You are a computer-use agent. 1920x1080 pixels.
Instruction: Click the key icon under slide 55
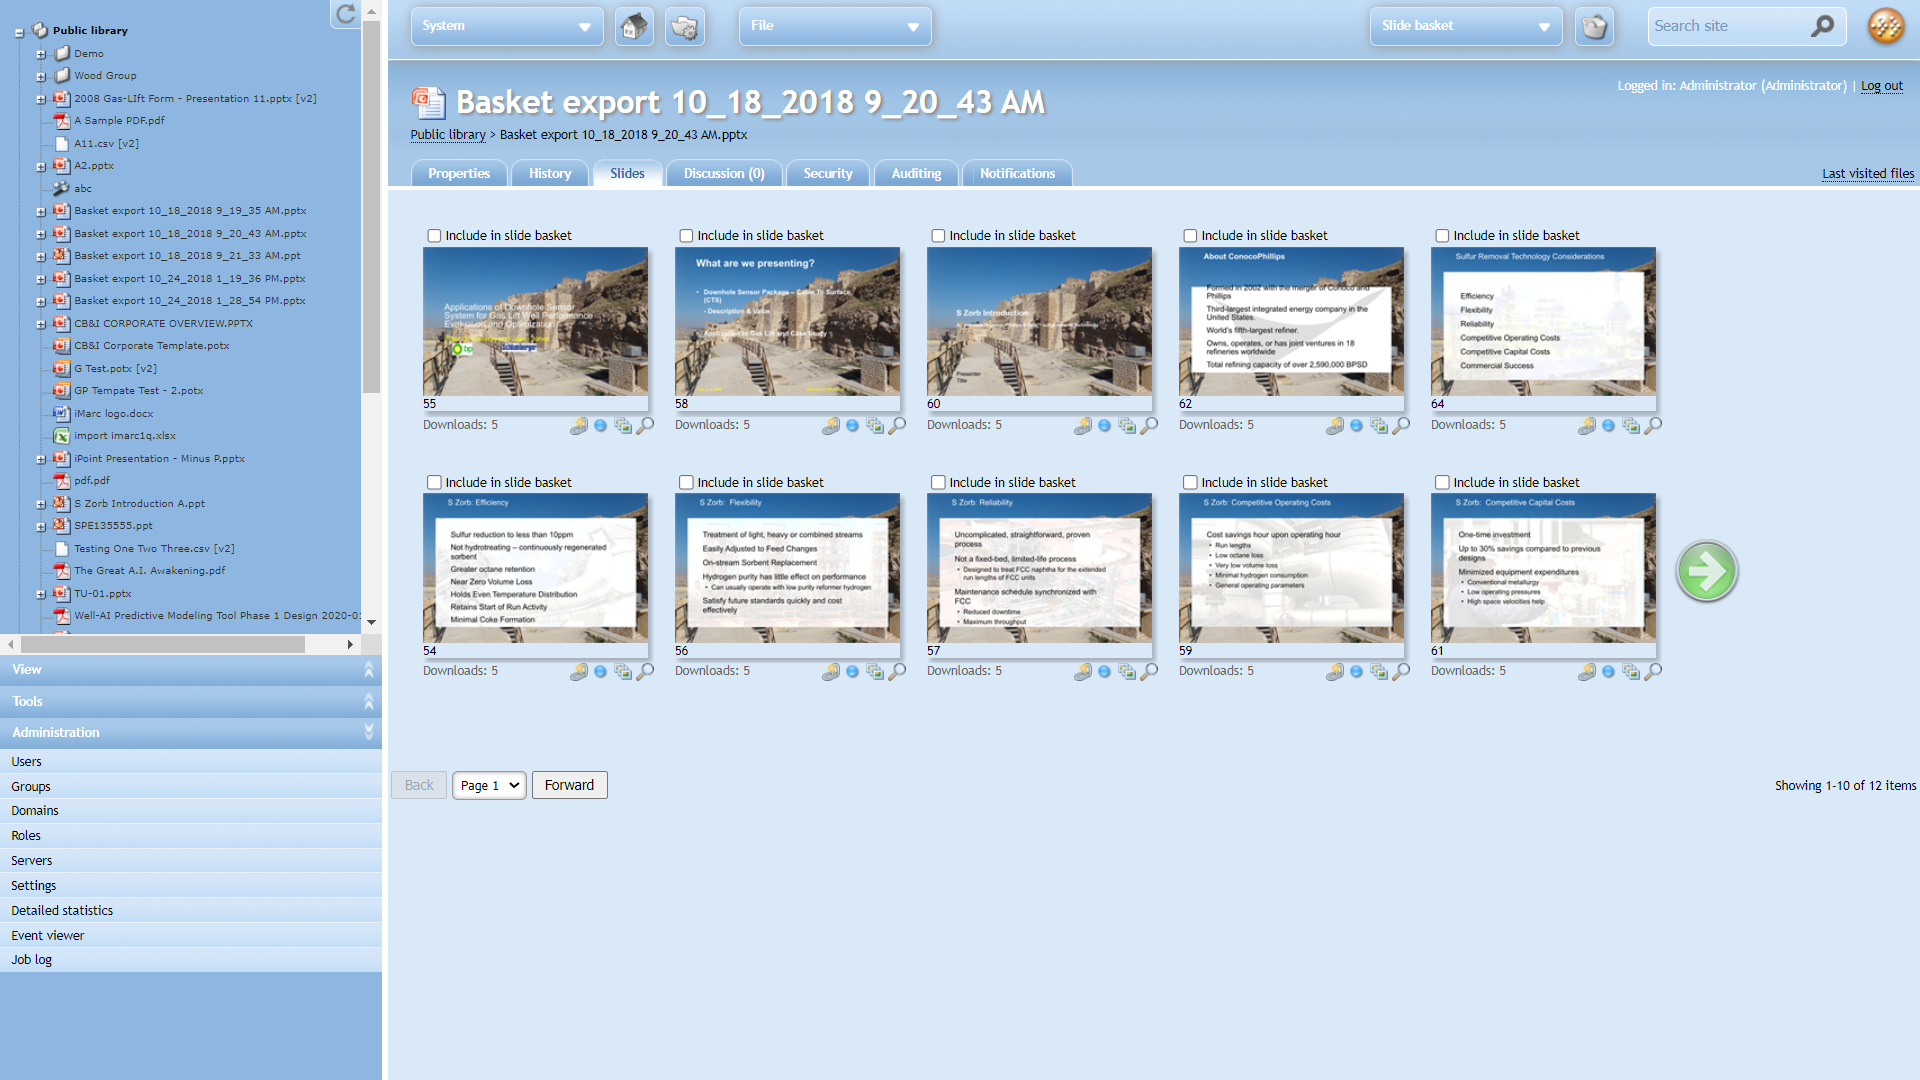pyautogui.click(x=579, y=425)
